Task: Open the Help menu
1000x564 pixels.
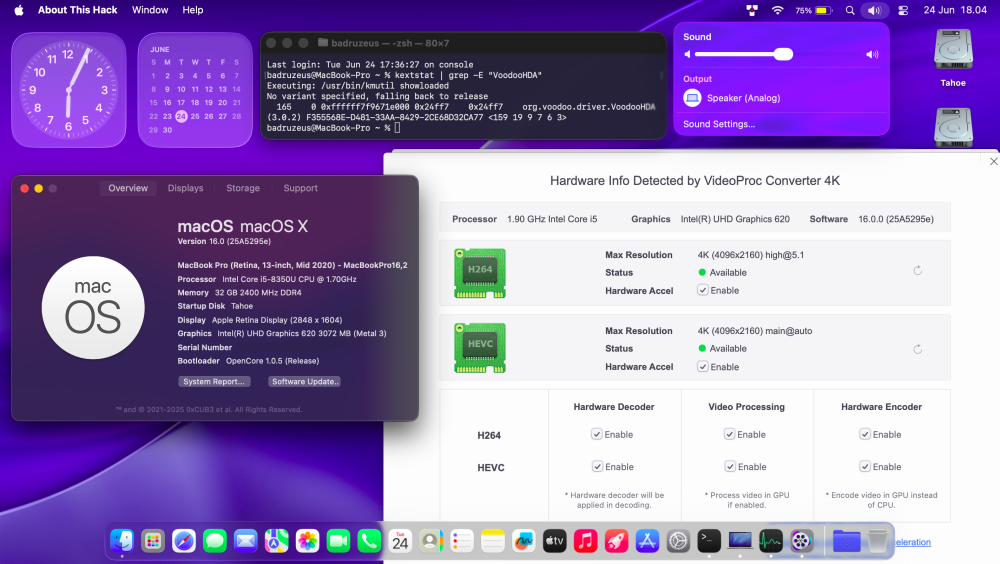Action: tap(193, 10)
